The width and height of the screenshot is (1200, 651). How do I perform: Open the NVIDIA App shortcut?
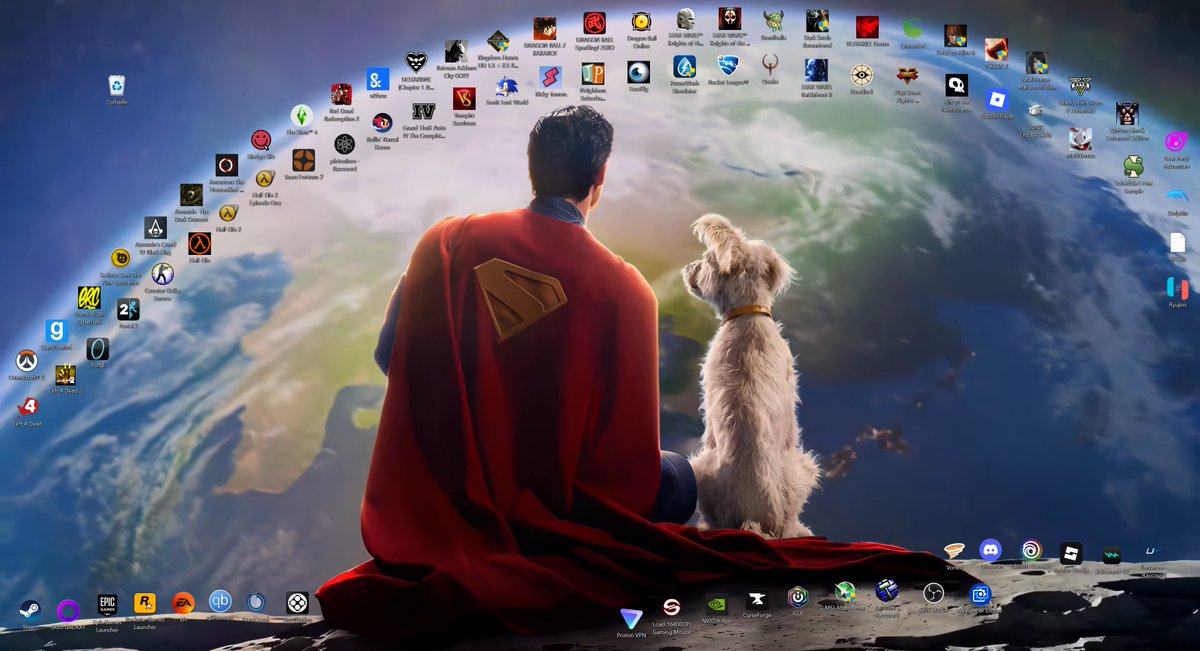[717, 604]
